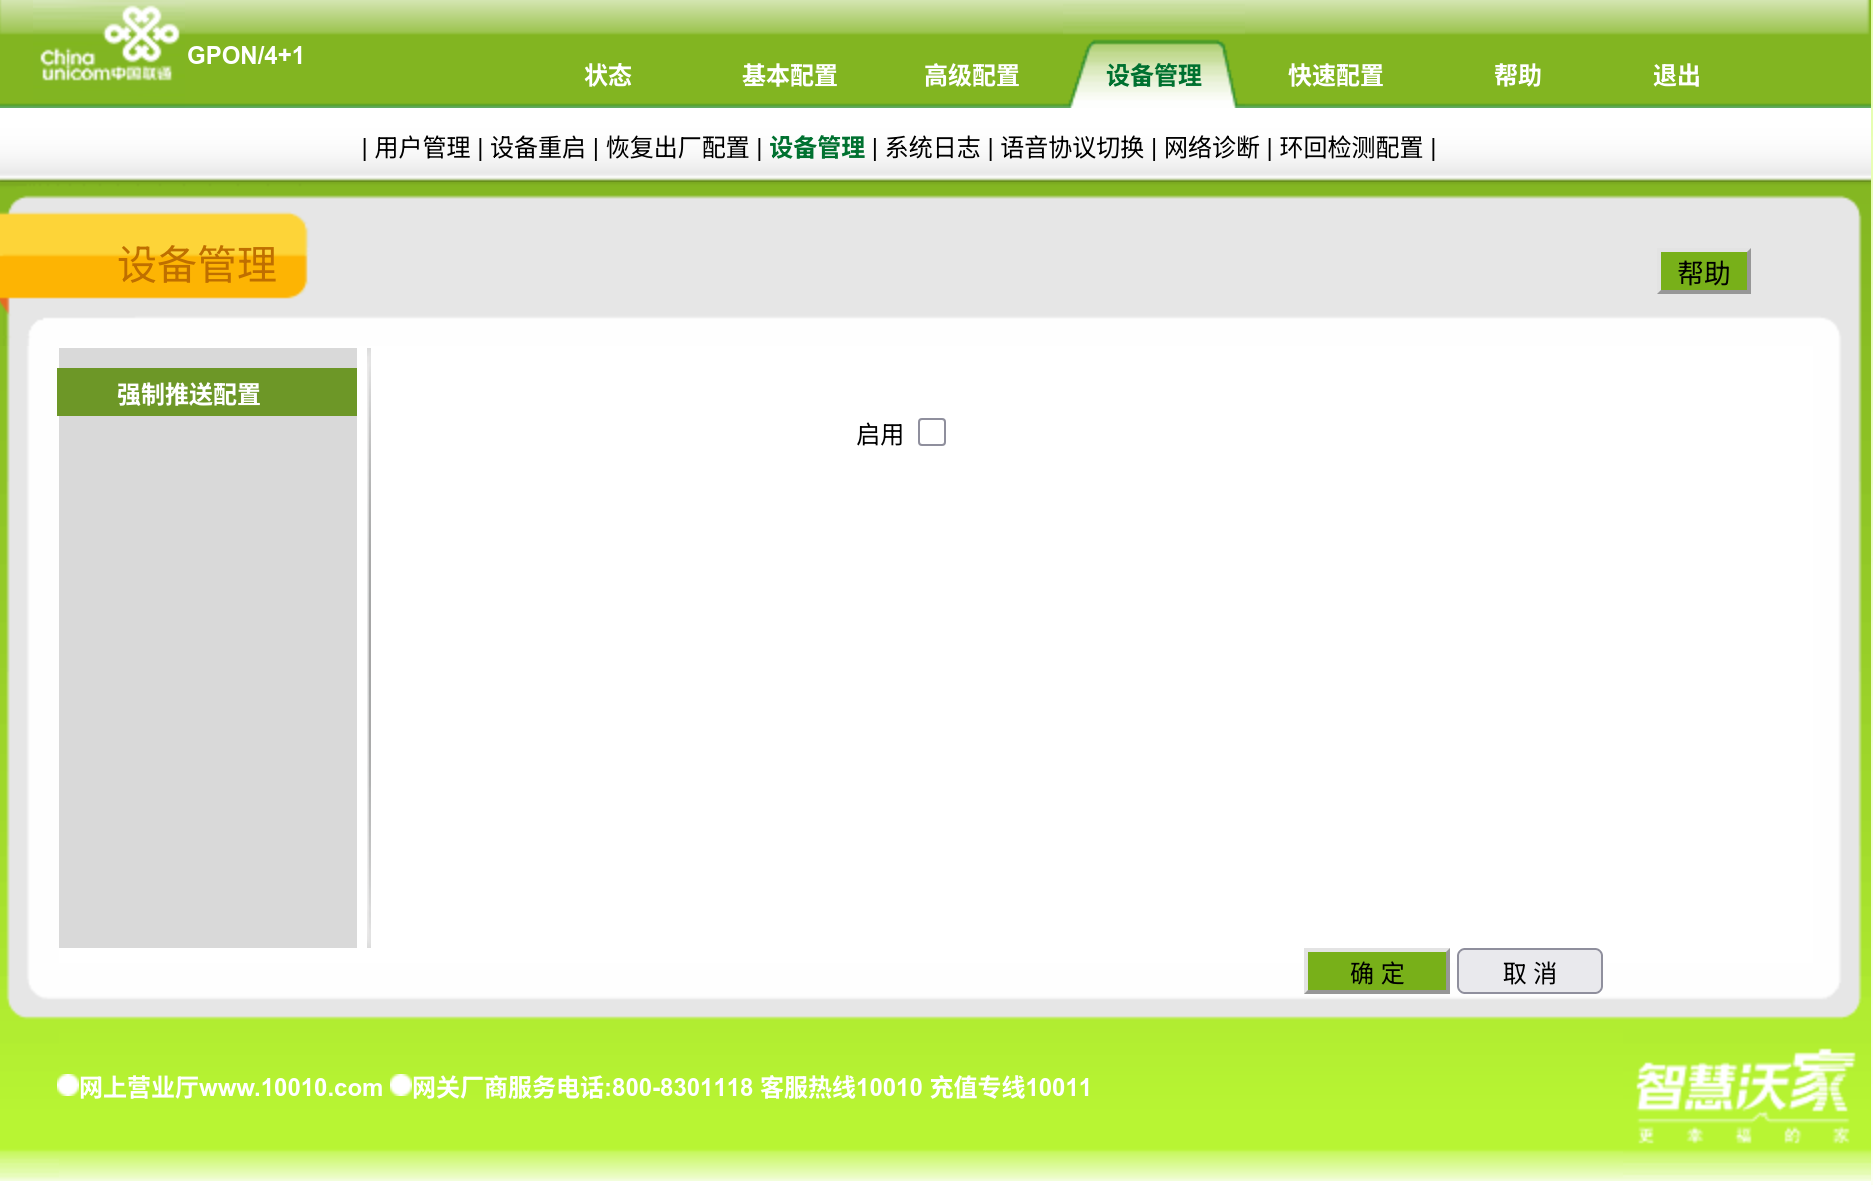Click the China Unicom logo

[108, 47]
